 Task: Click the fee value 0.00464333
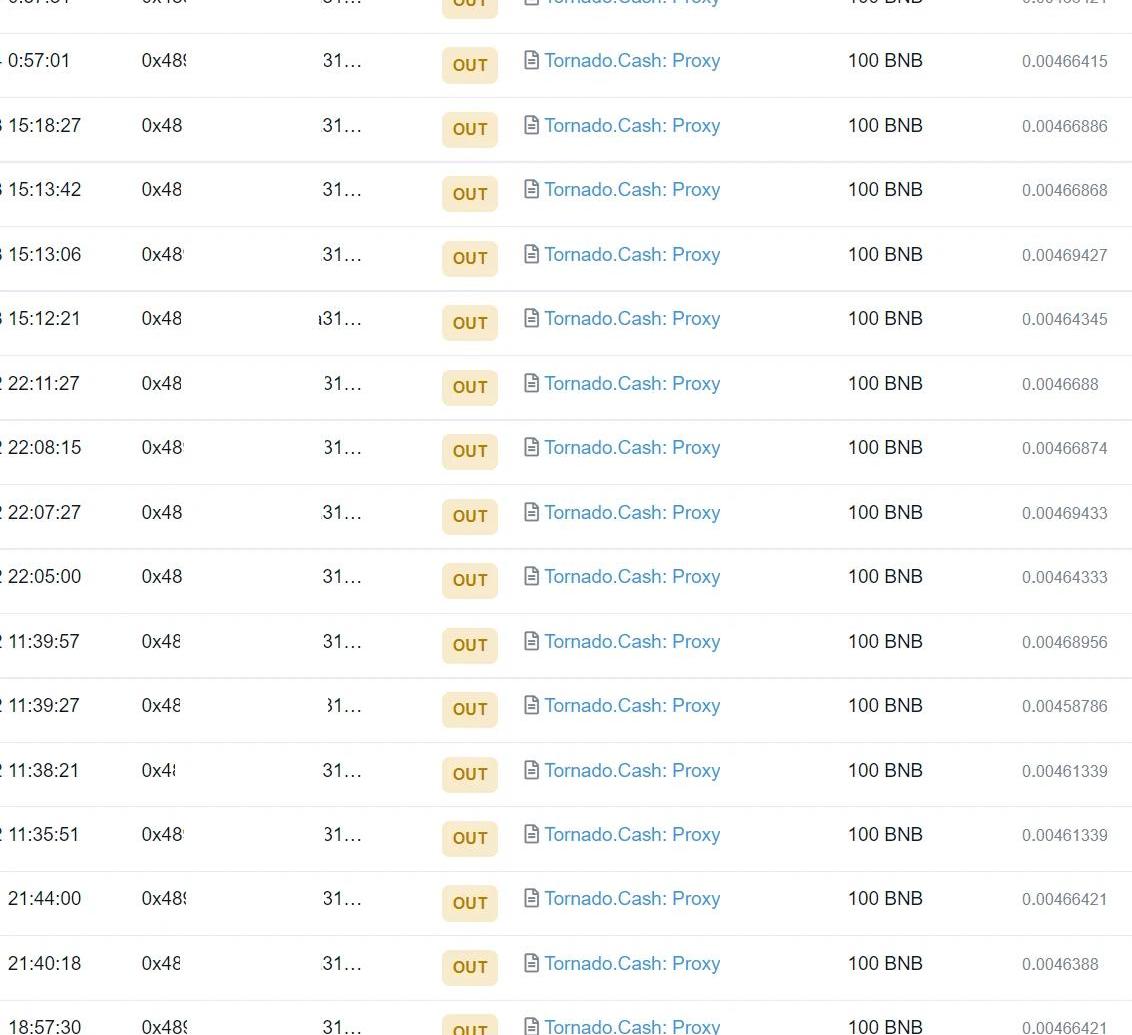pos(1064,577)
